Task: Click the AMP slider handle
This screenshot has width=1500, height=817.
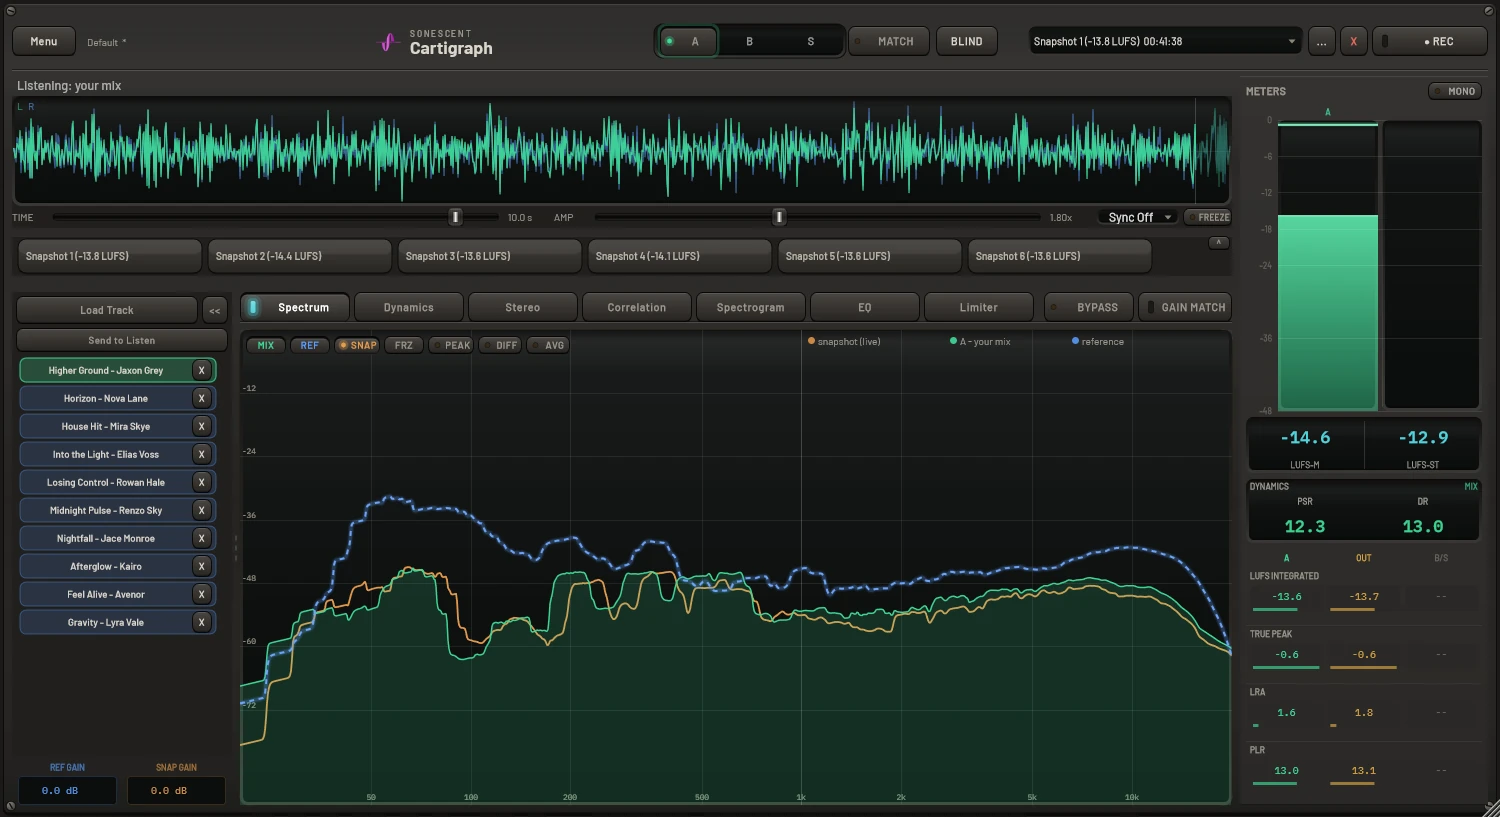Action: click(x=779, y=217)
